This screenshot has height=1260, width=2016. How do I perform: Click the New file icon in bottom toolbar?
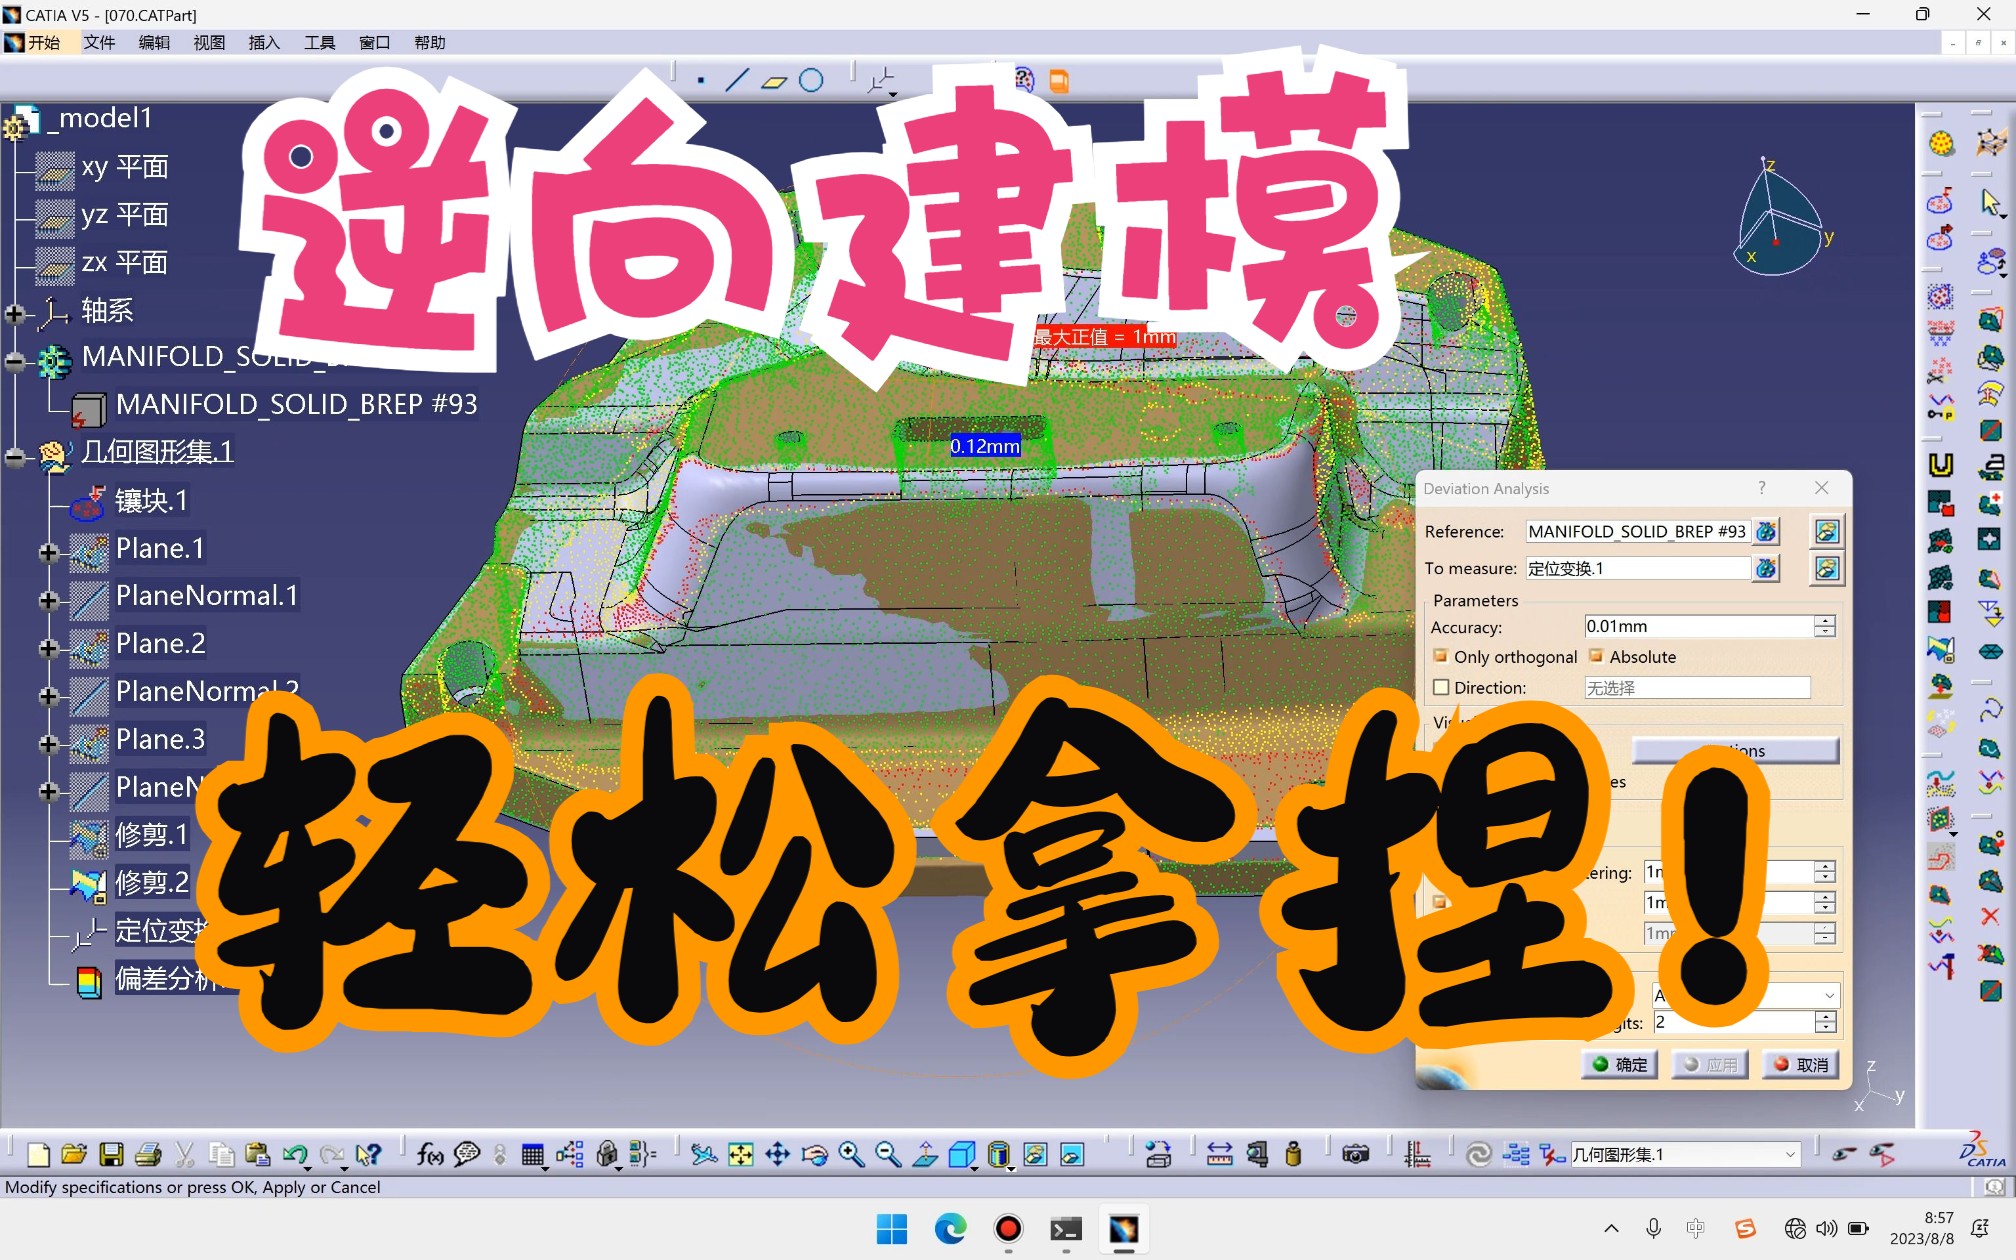click(38, 1155)
